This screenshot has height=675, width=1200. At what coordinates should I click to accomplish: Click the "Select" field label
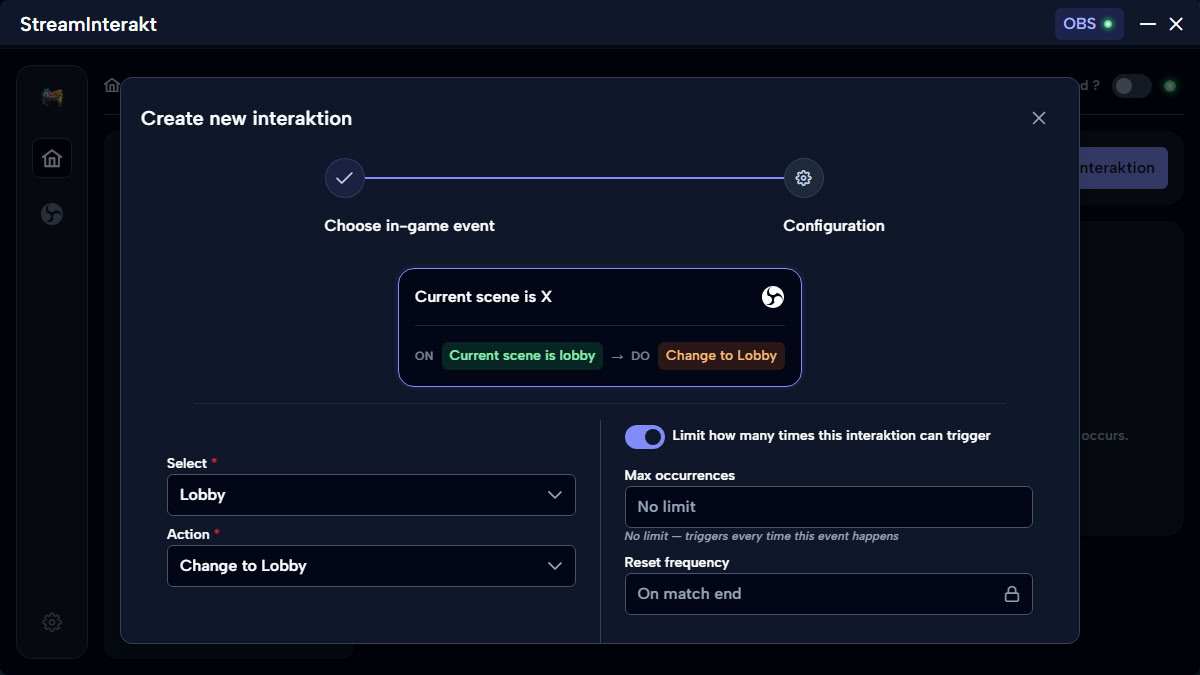click(x=187, y=463)
